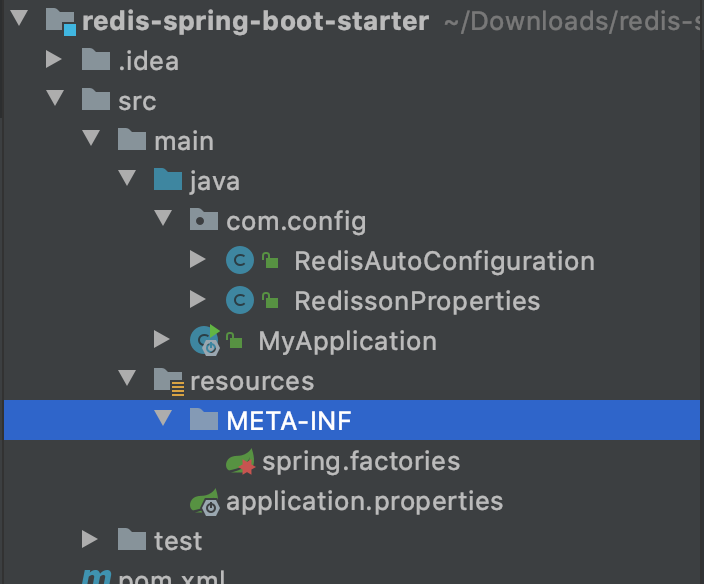Expand the test folder arrow
704x584 pixels.
coord(90,539)
